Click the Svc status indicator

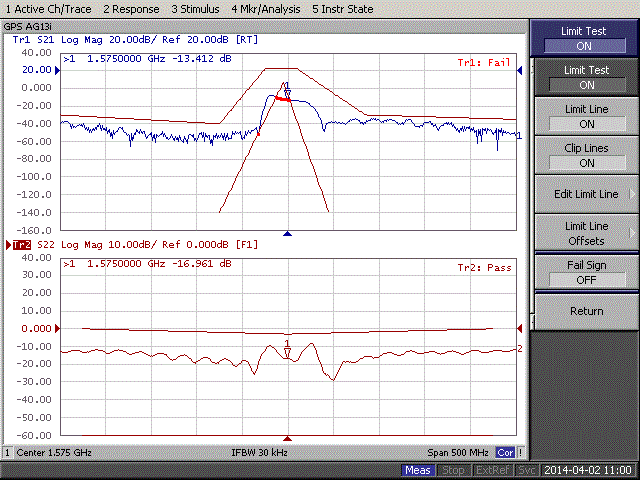pos(527,470)
